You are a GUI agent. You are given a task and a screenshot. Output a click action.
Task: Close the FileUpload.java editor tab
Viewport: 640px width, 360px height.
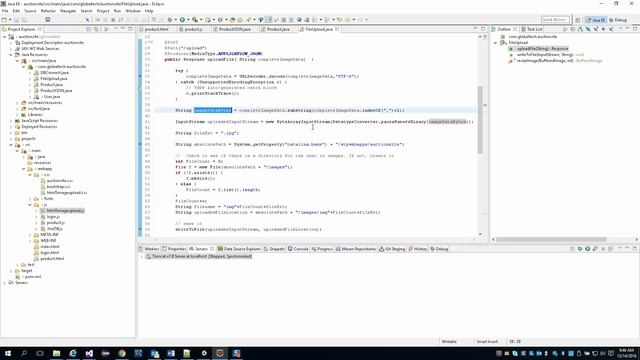coord(337,29)
